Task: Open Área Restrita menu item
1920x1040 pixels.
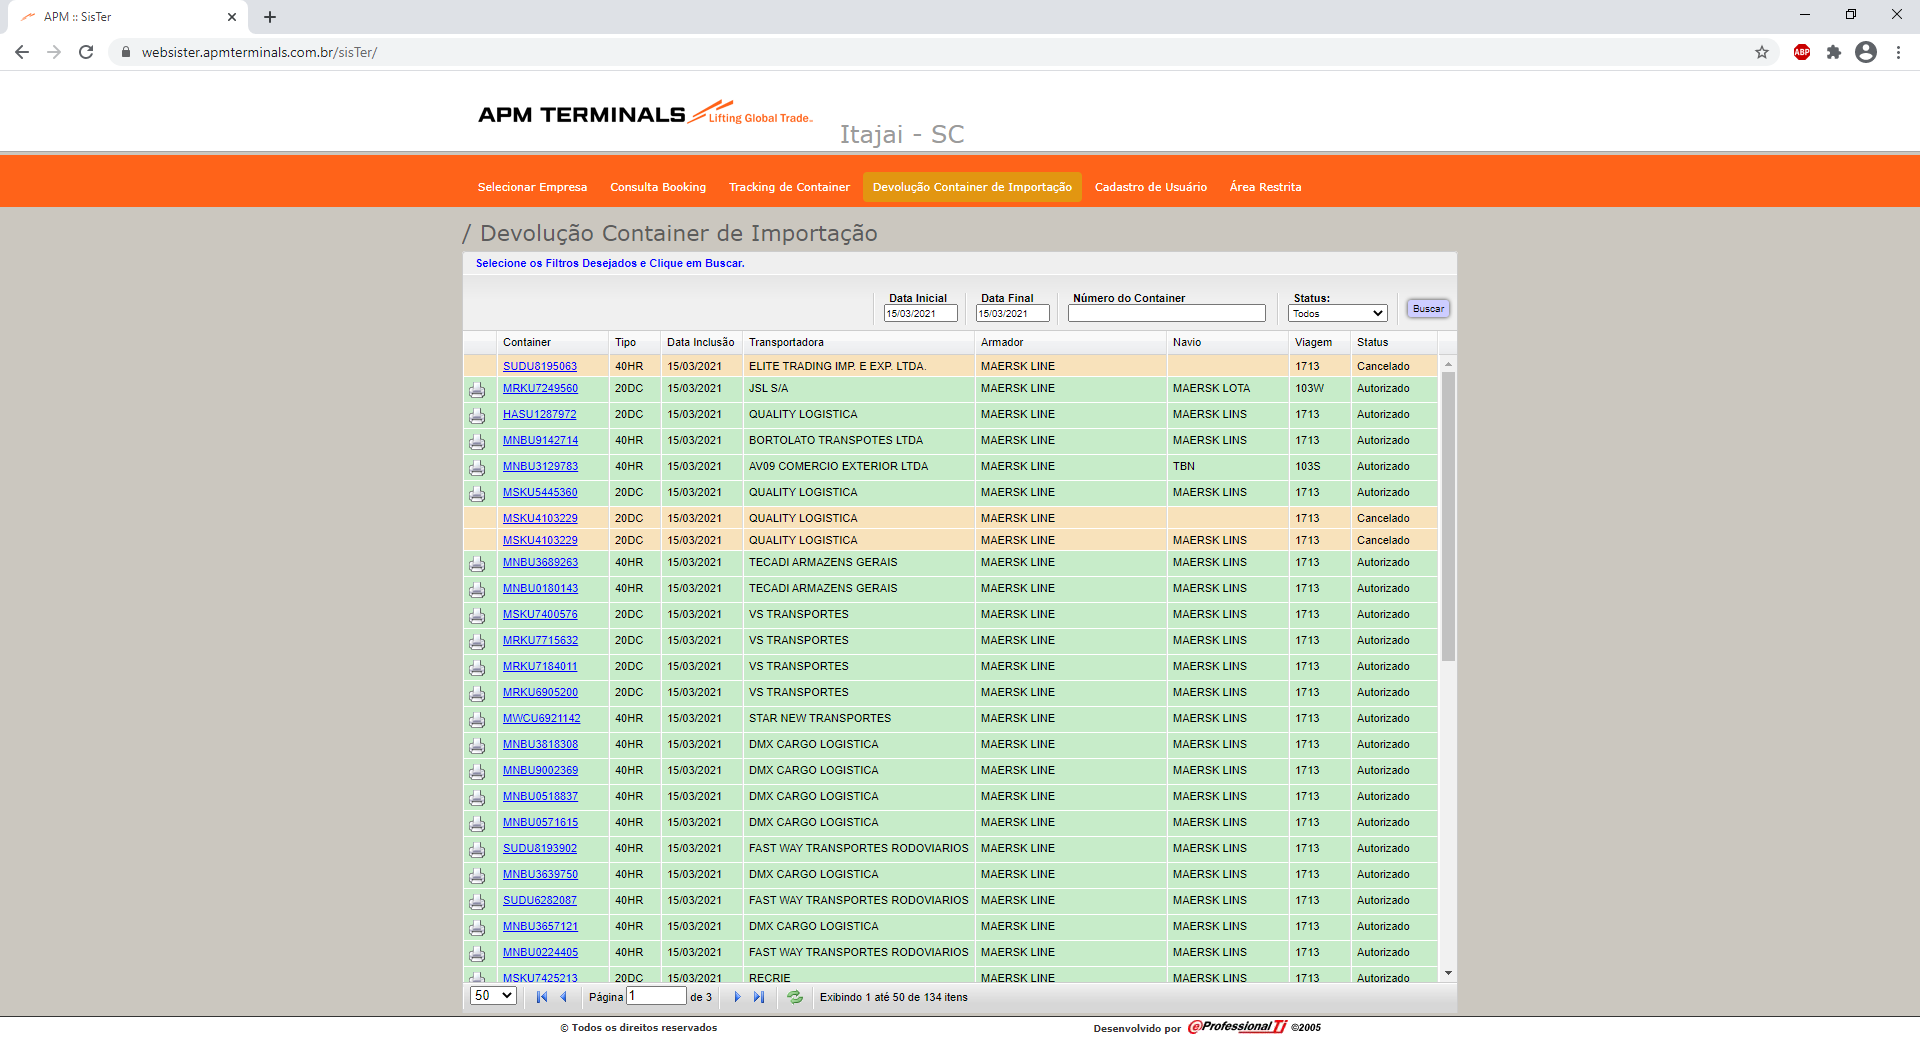Action: pos(1265,187)
